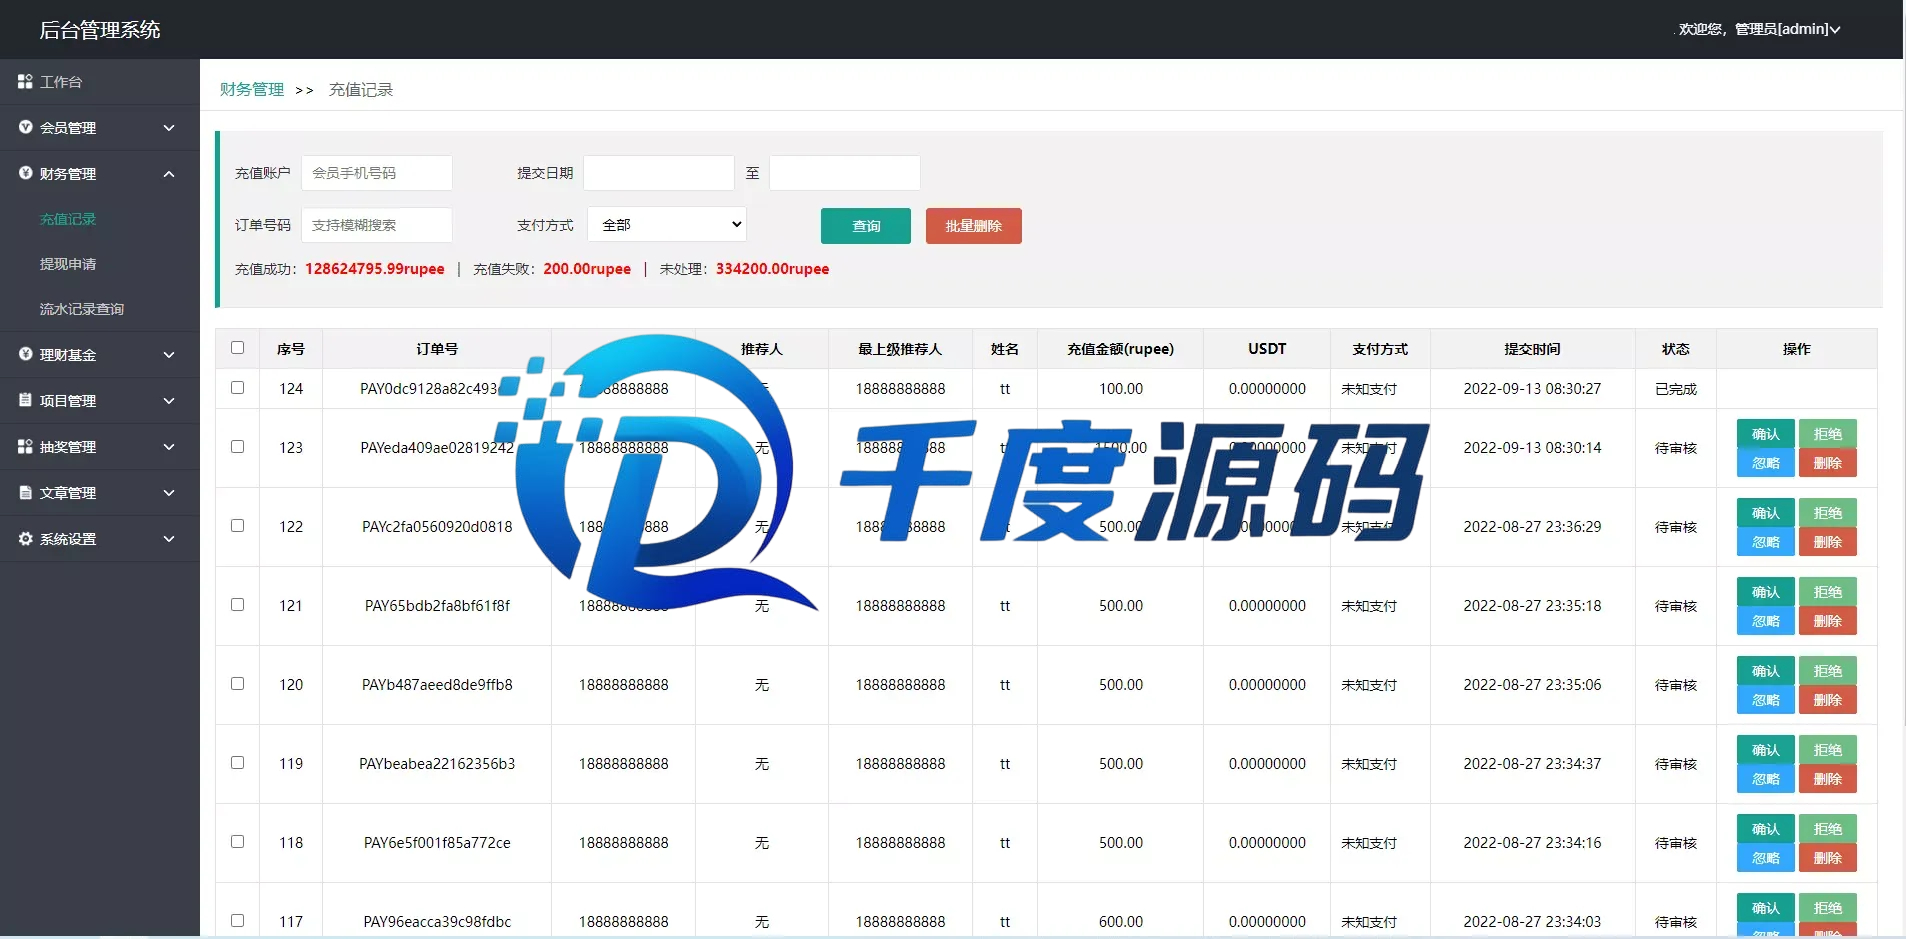1906x939 pixels.
Task: Open the 支付方式 全部 dropdown
Action: (667, 225)
